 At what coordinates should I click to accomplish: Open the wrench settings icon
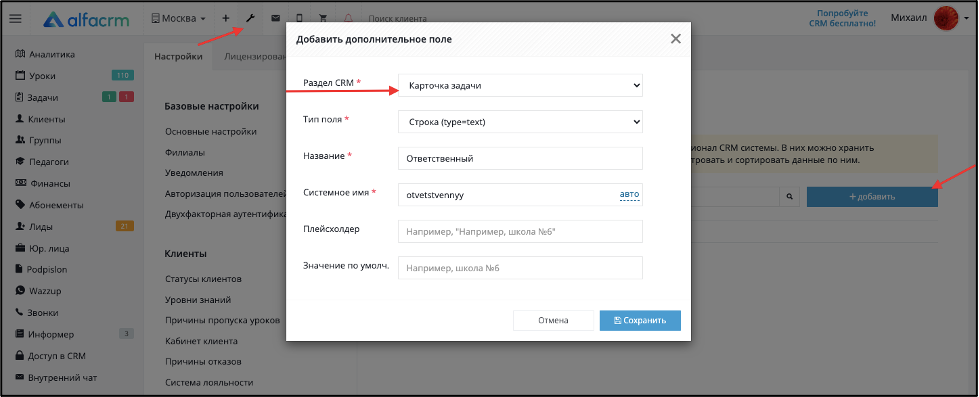[x=250, y=19]
